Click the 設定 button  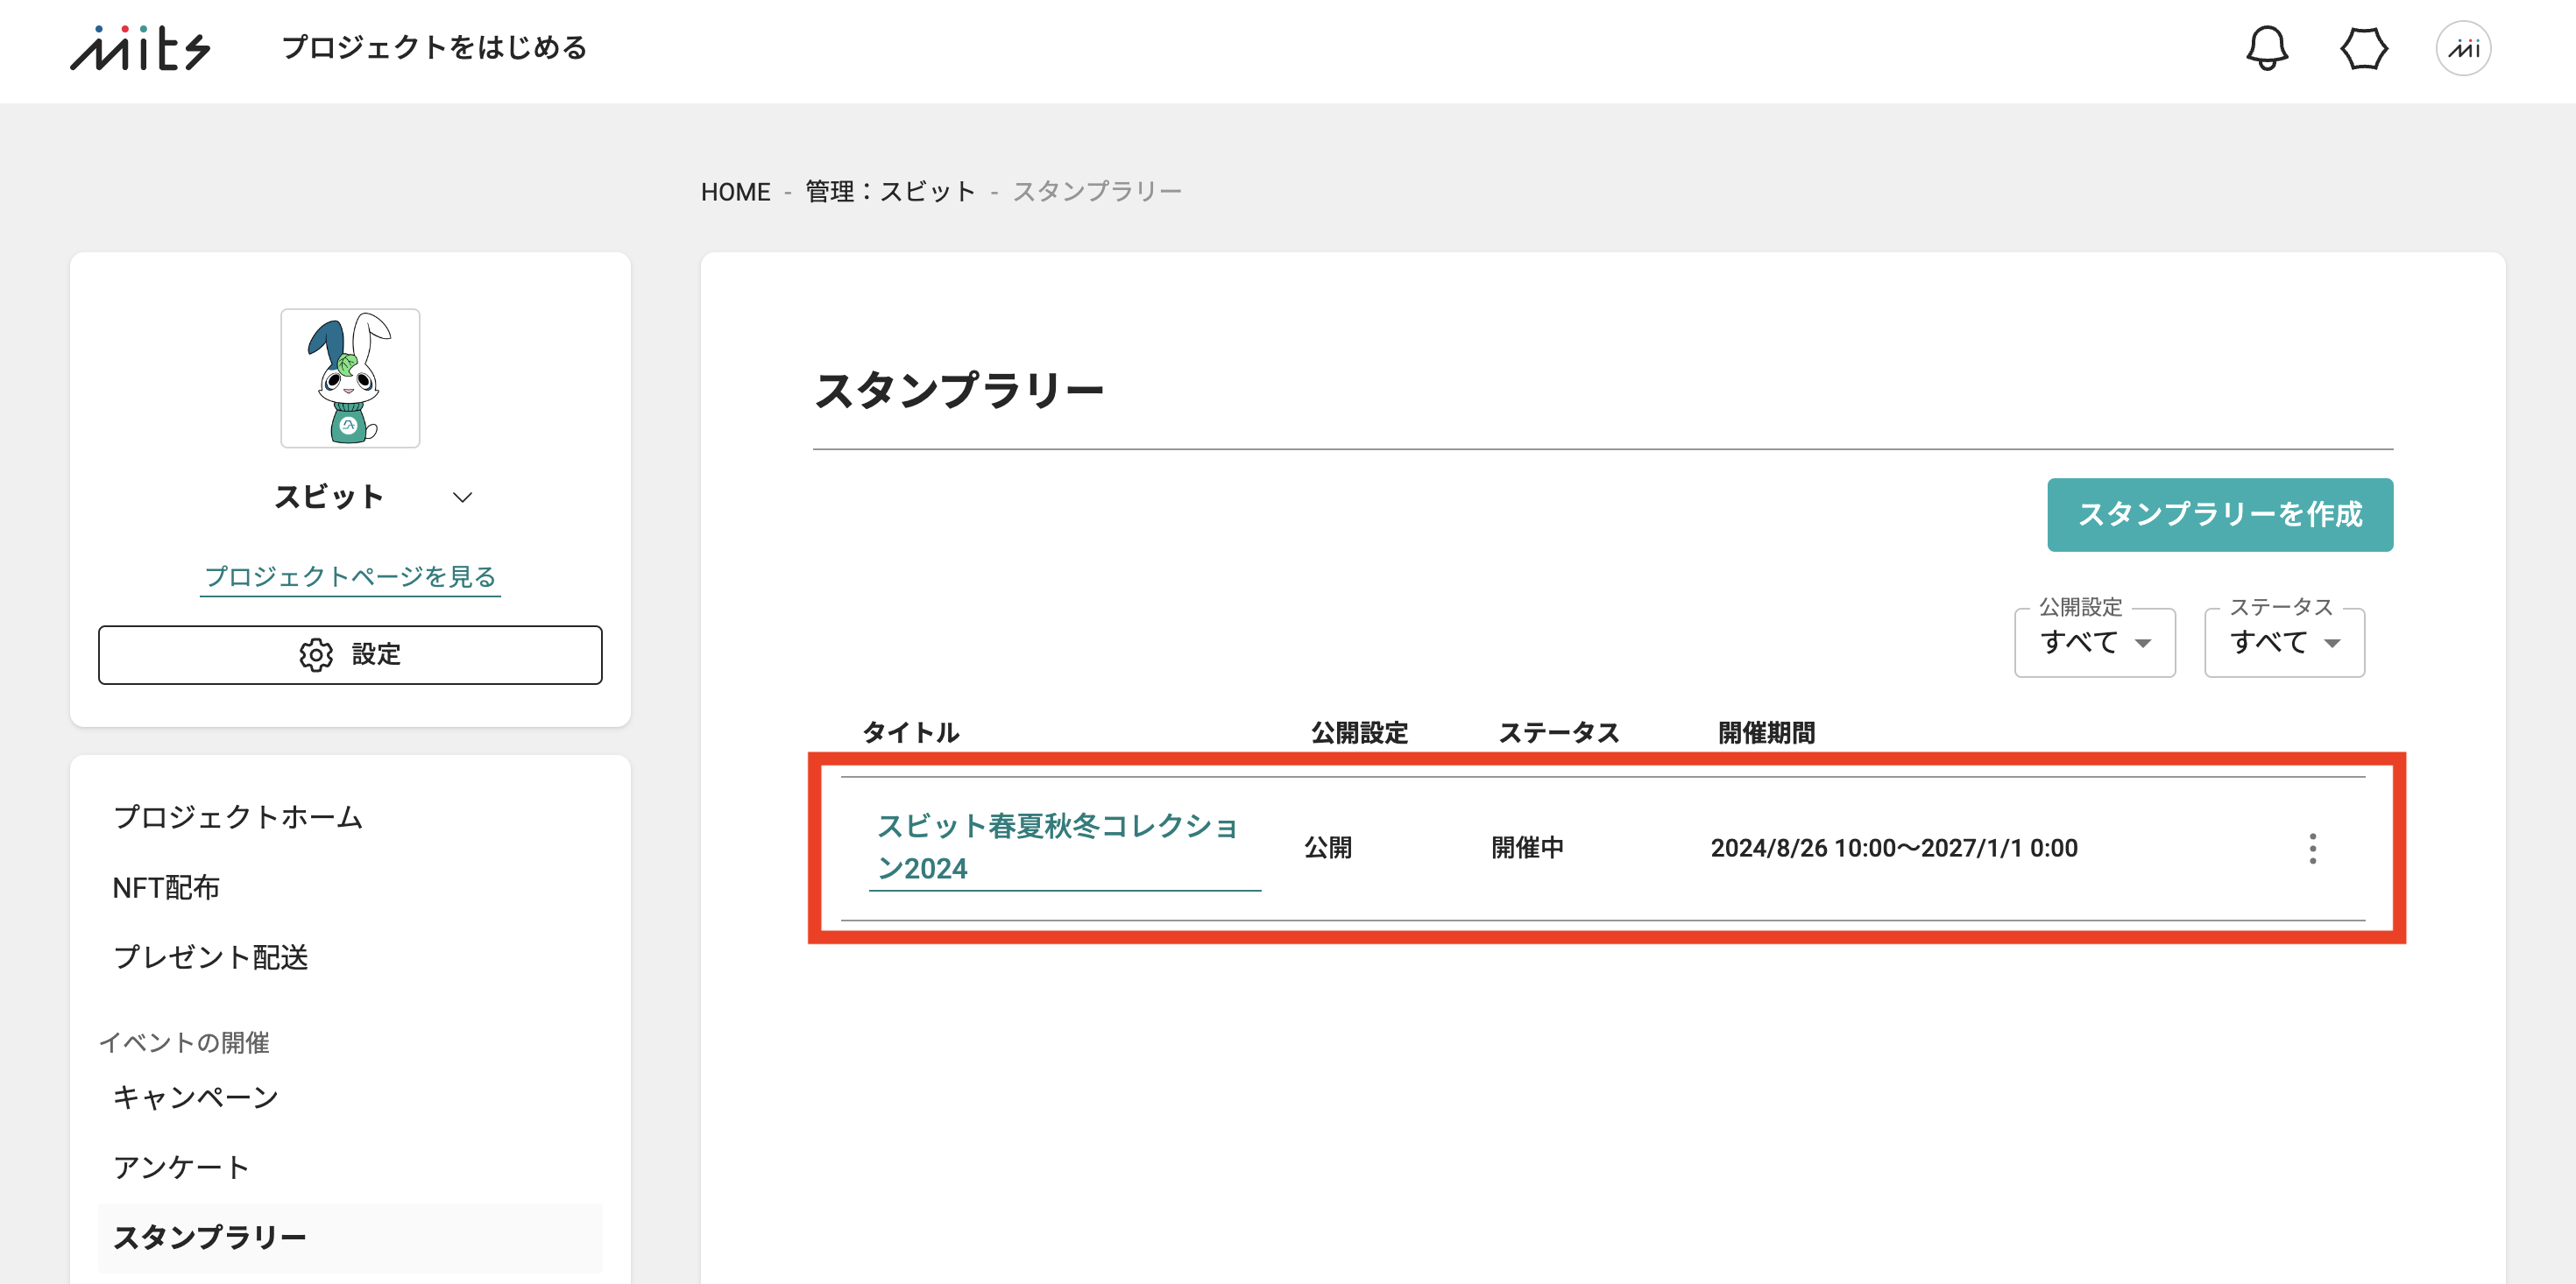[350, 655]
